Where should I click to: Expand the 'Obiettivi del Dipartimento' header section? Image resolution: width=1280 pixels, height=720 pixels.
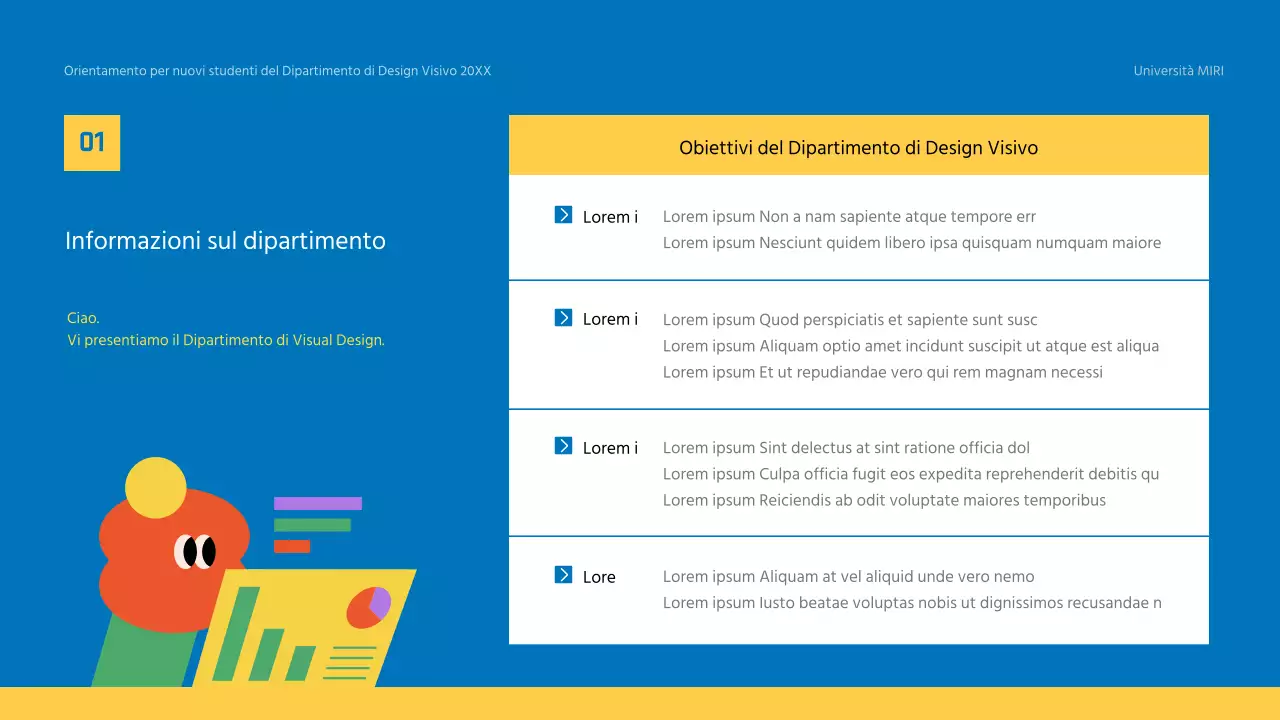coord(858,146)
